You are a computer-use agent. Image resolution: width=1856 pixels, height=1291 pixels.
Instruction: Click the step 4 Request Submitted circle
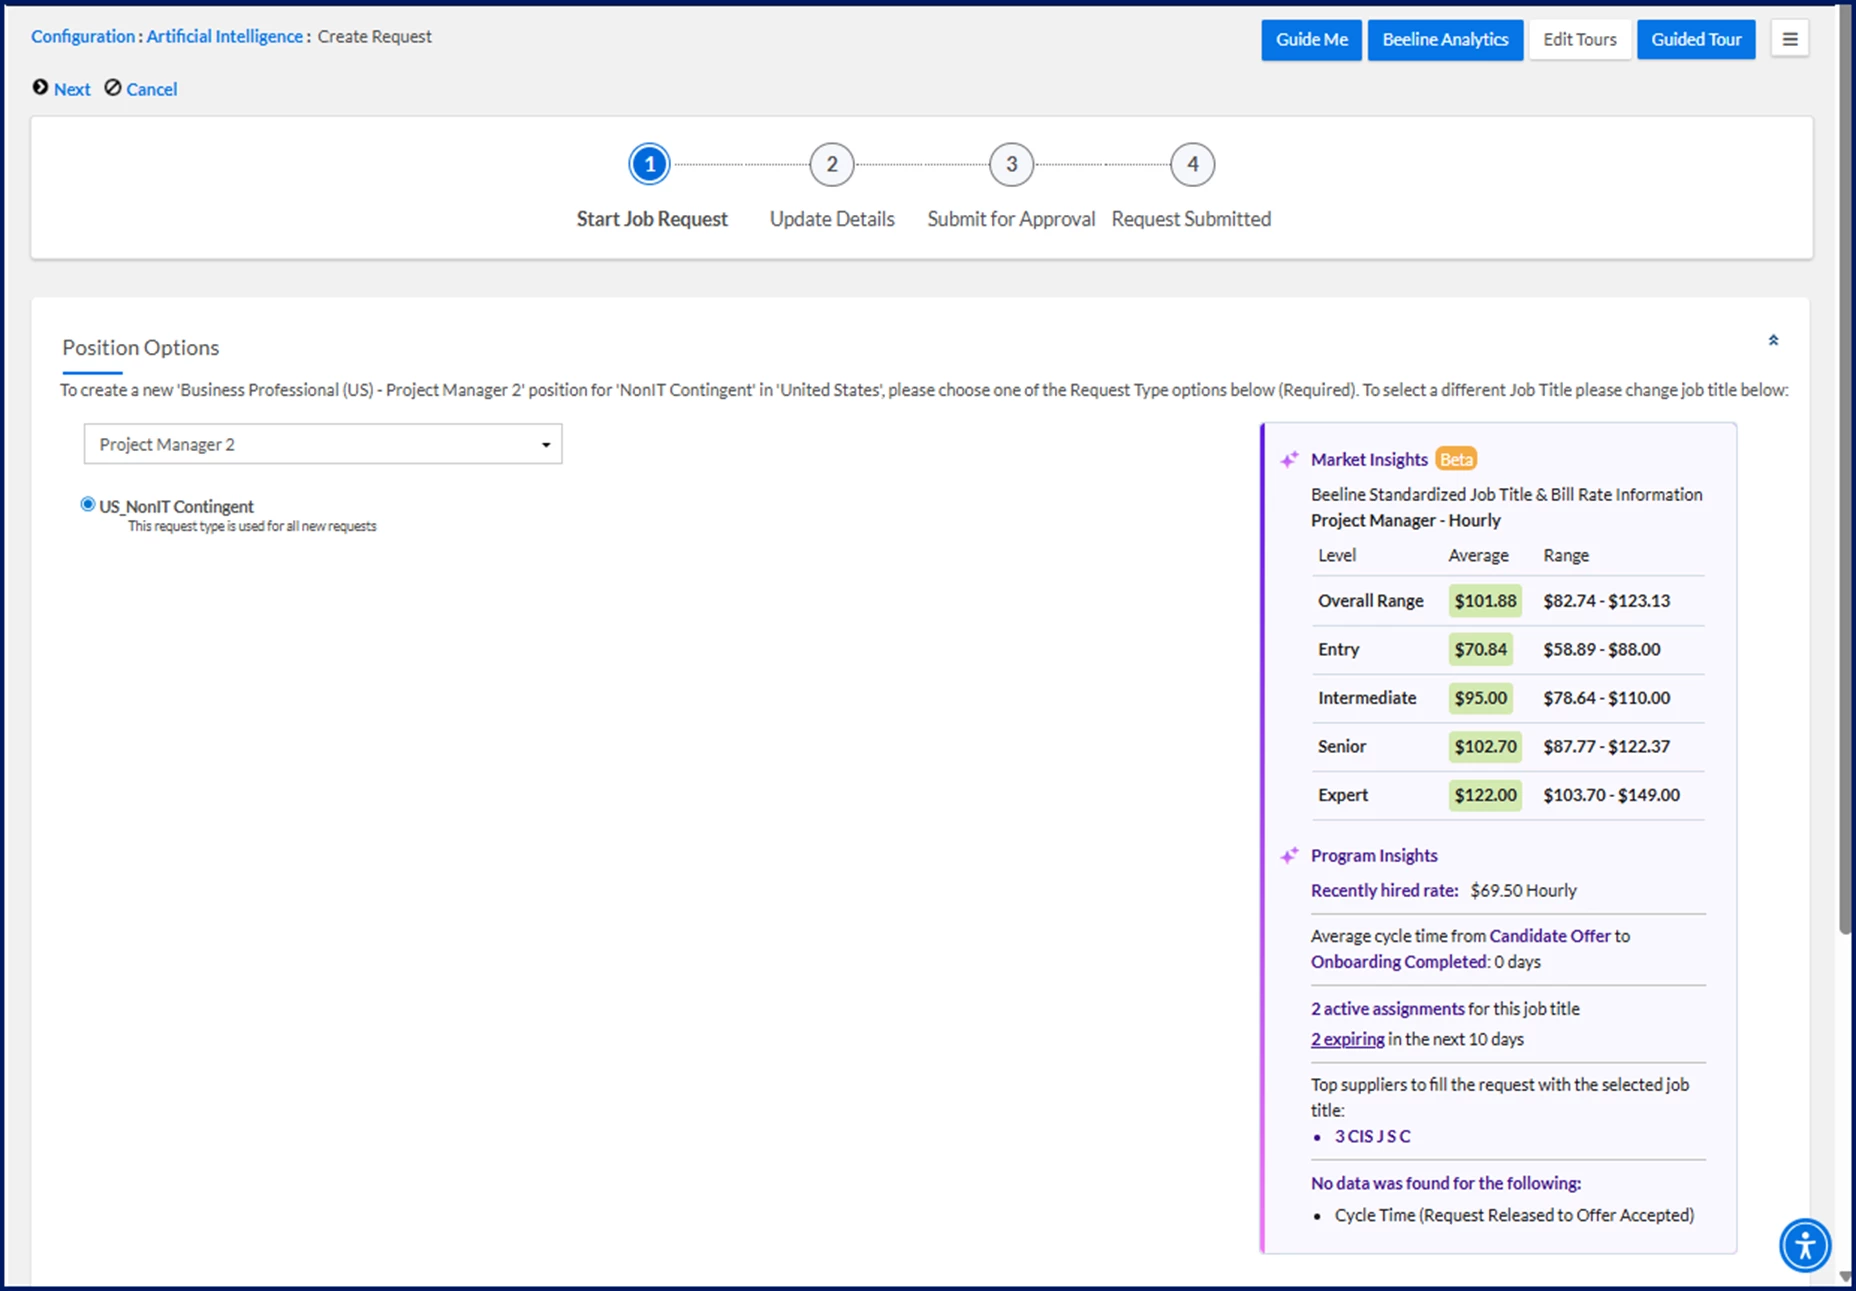pos(1192,164)
